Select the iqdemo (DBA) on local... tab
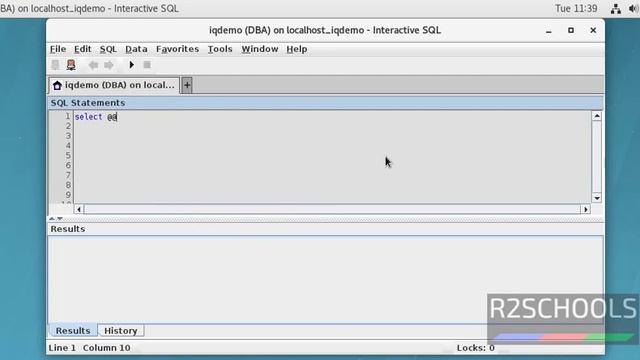The image size is (640, 360). (114, 85)
